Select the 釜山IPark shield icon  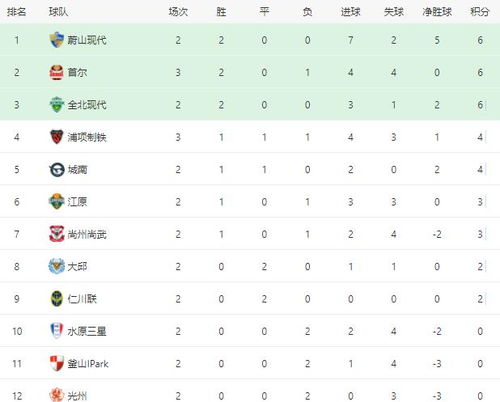click(x=57, y=363)
